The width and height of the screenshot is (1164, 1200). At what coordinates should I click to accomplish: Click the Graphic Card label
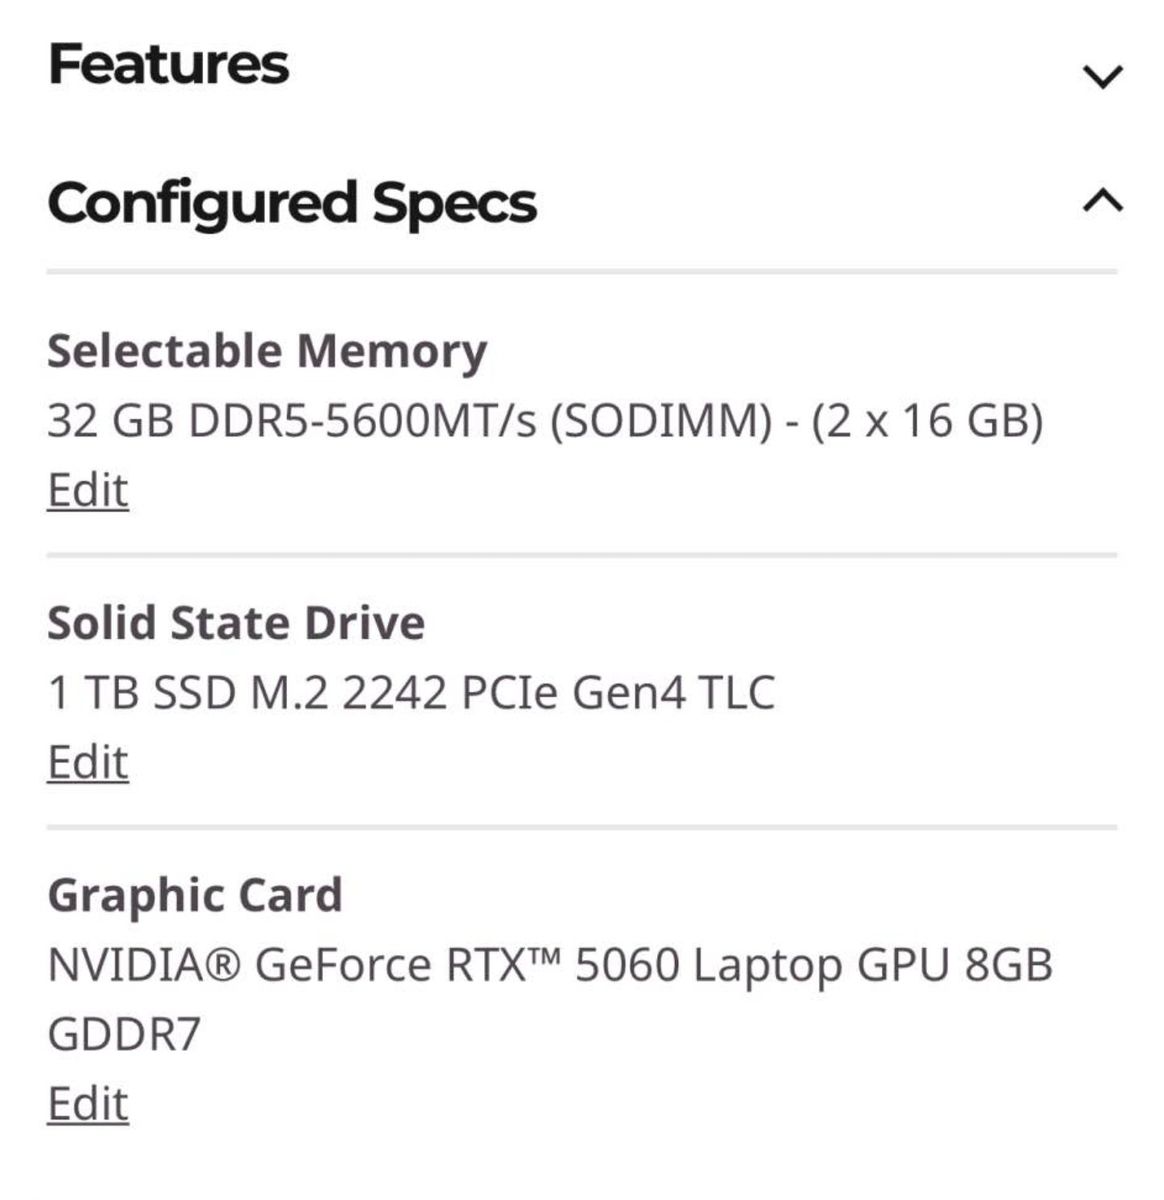pos(195,895)
